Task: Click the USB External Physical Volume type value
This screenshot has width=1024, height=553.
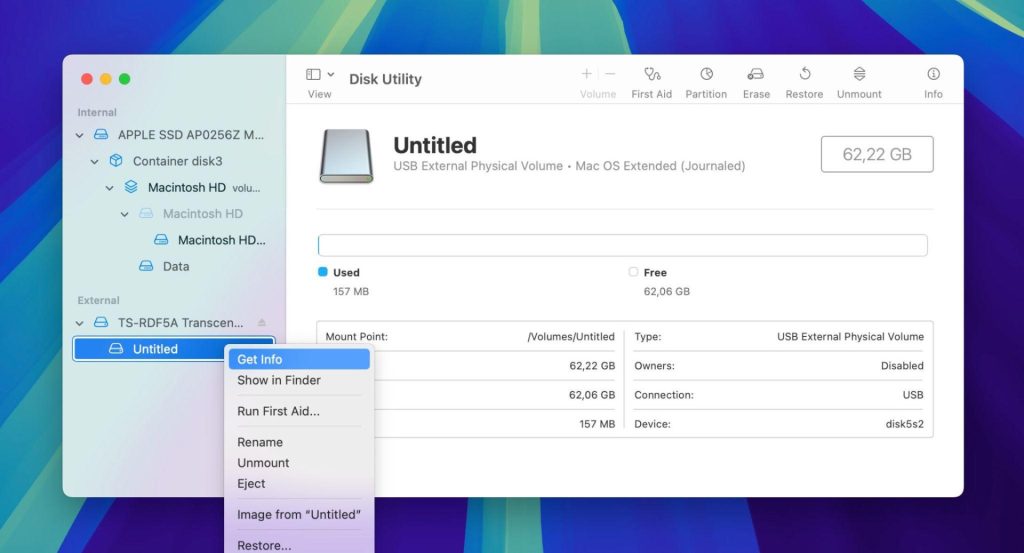Action: click(x=850, y=337)
